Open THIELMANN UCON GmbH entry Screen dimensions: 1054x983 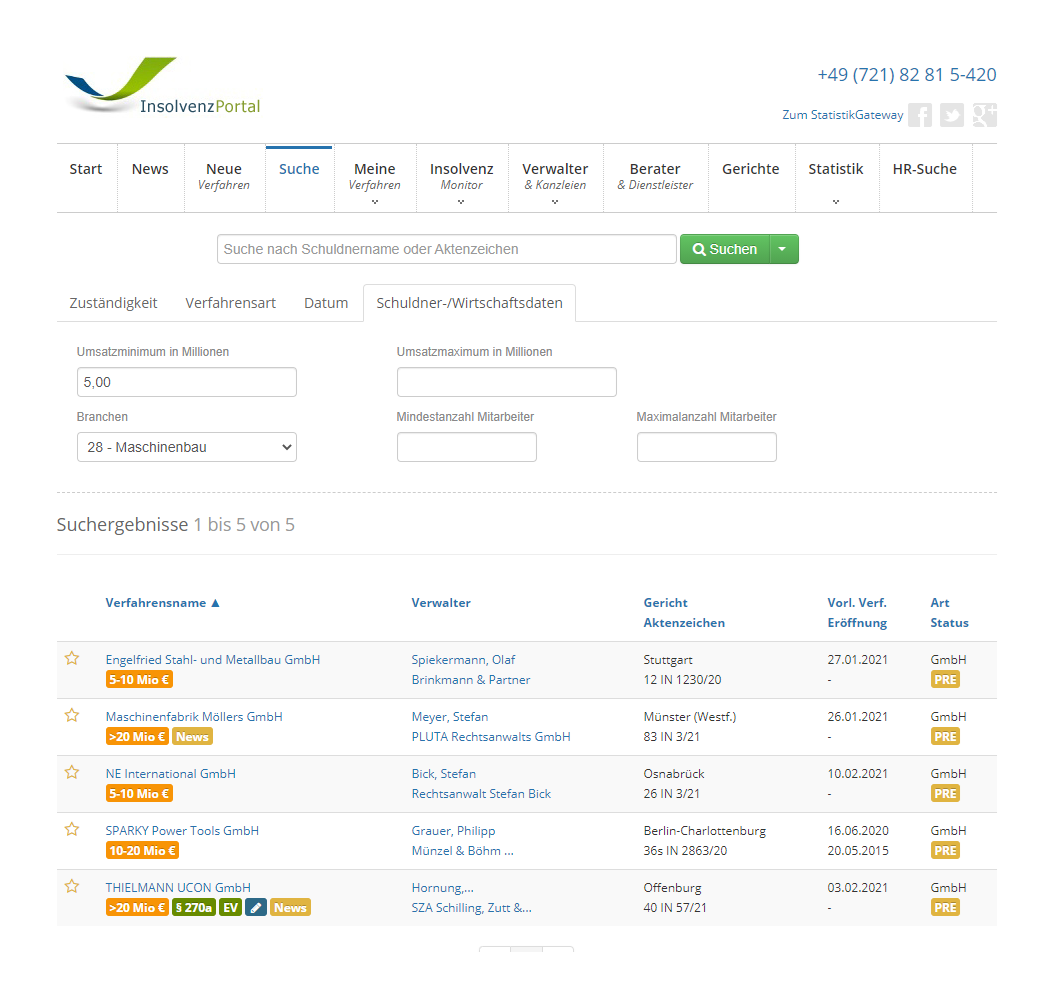(x=178, y=888)
